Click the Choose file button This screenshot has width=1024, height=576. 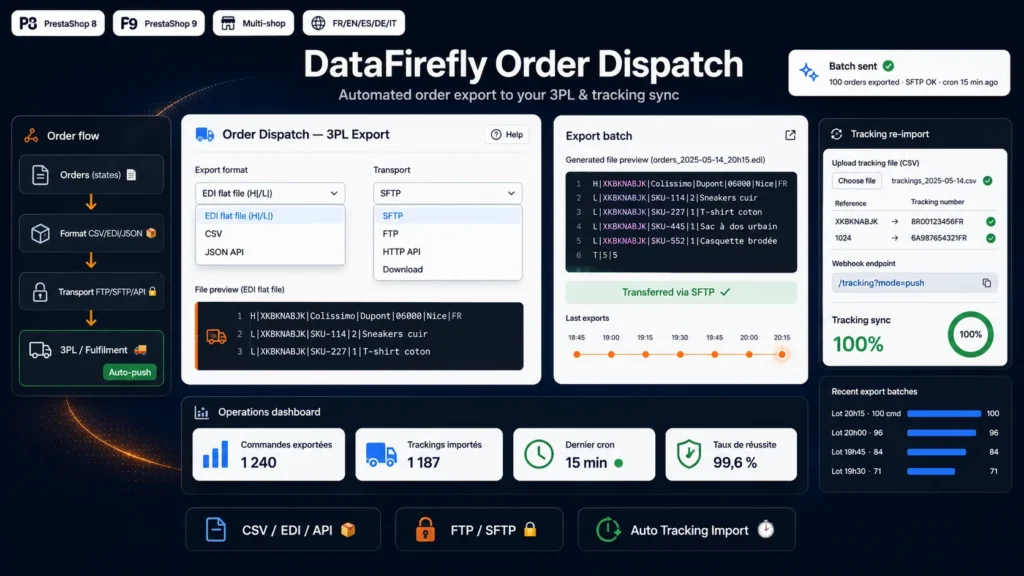(x=856, y=181)
